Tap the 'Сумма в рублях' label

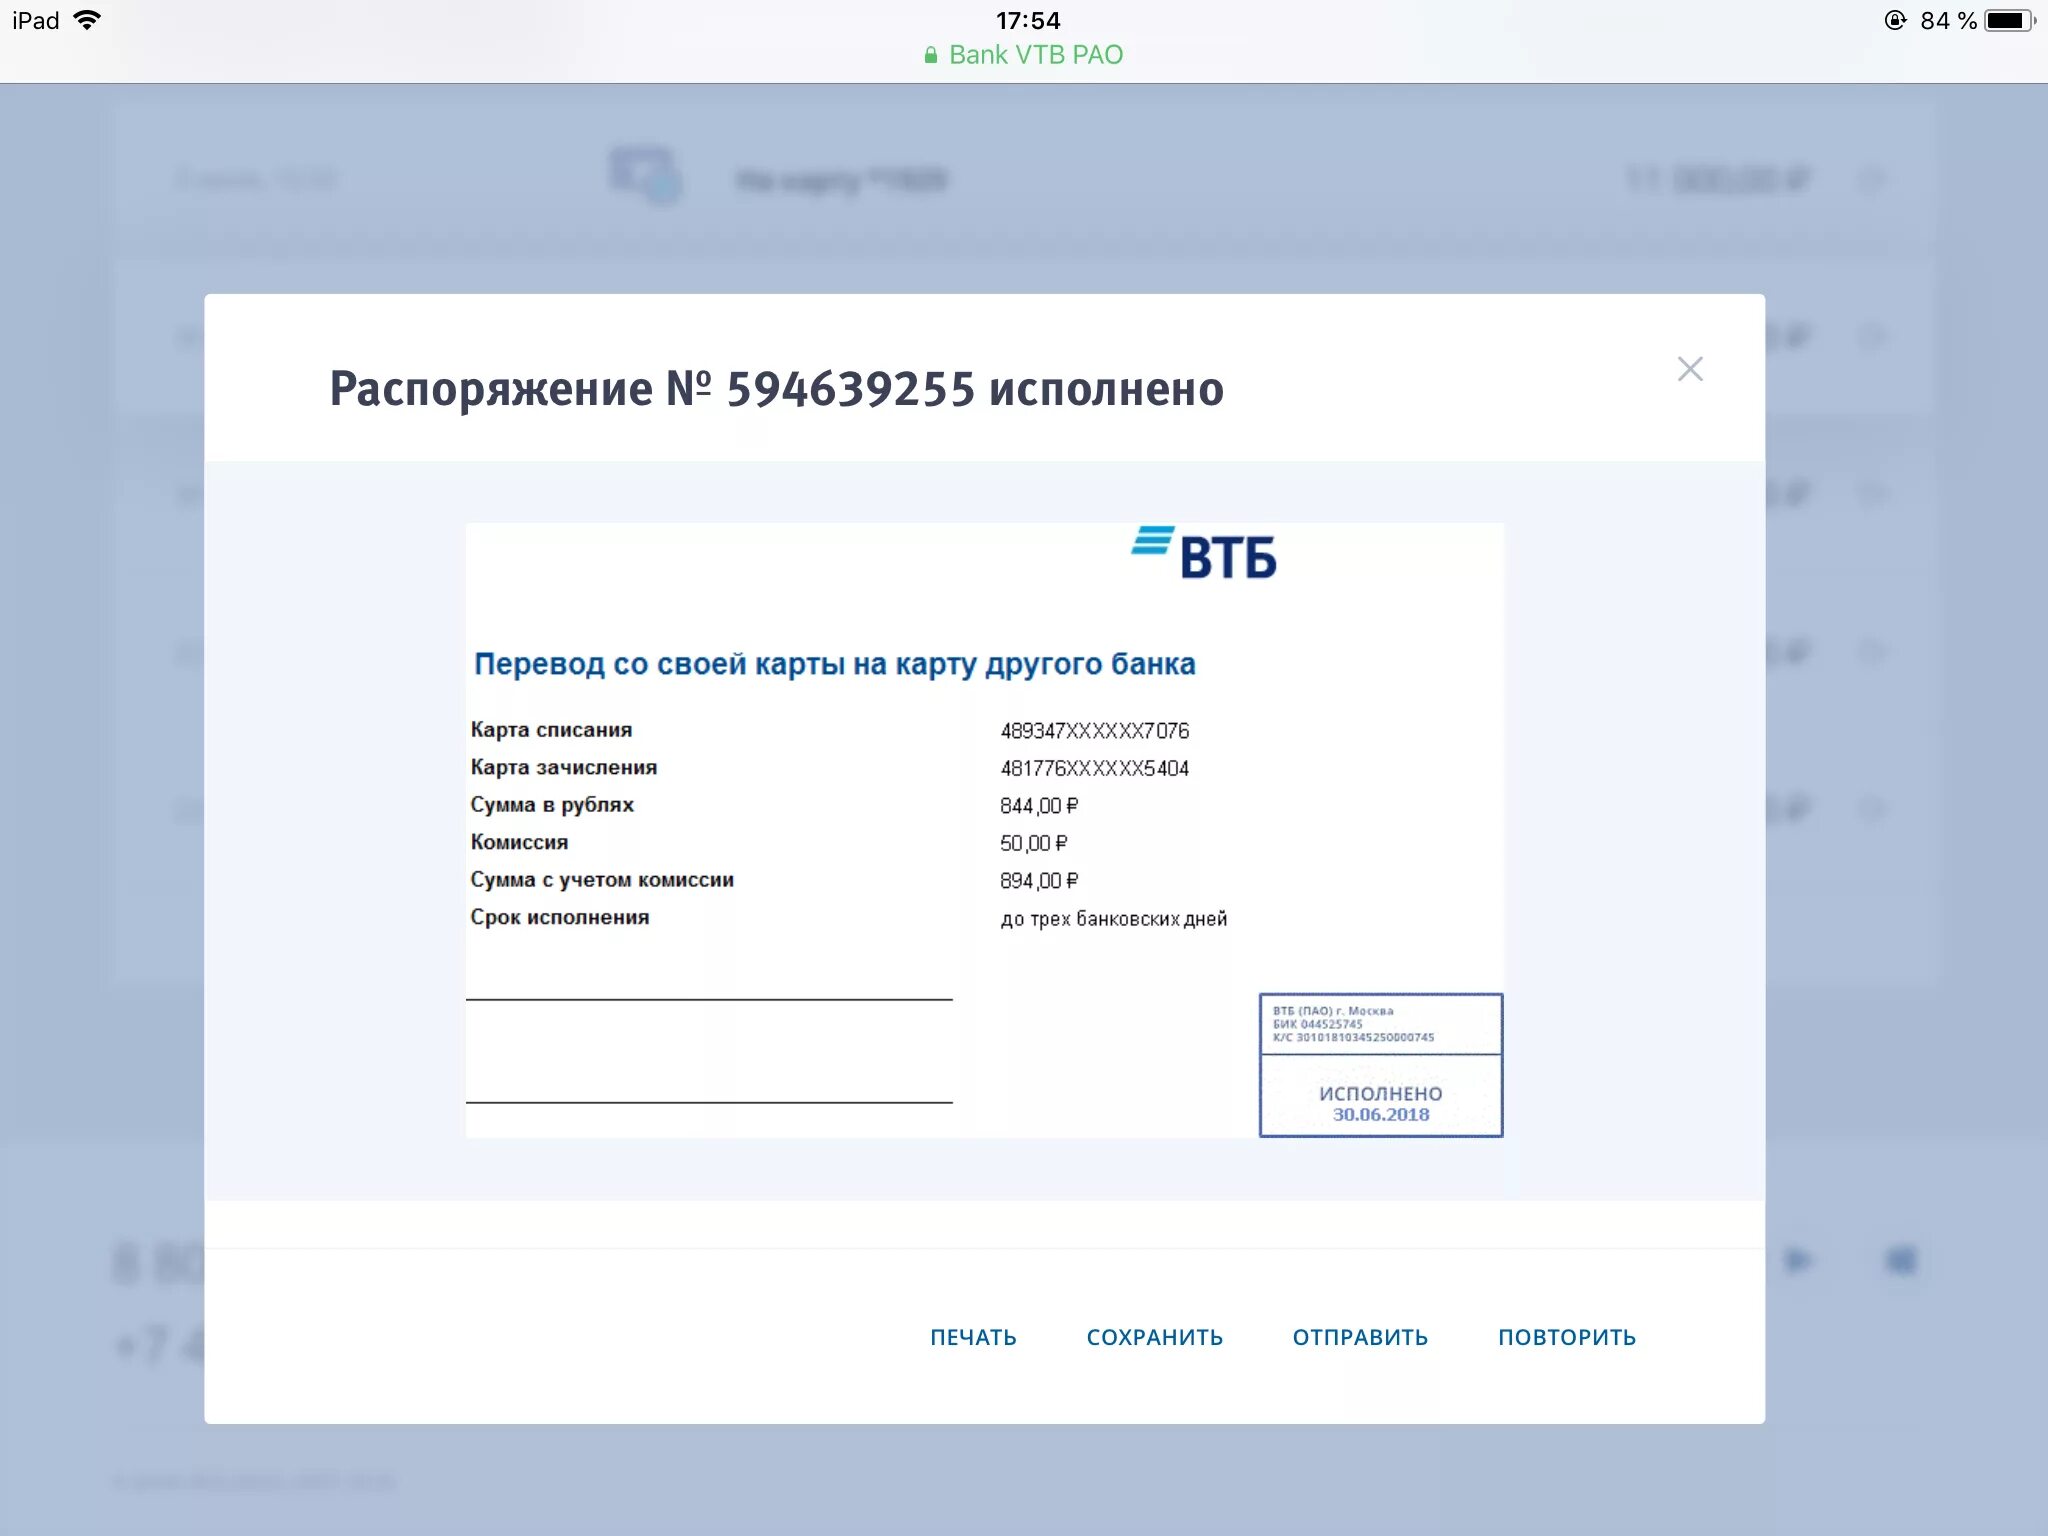552,805
